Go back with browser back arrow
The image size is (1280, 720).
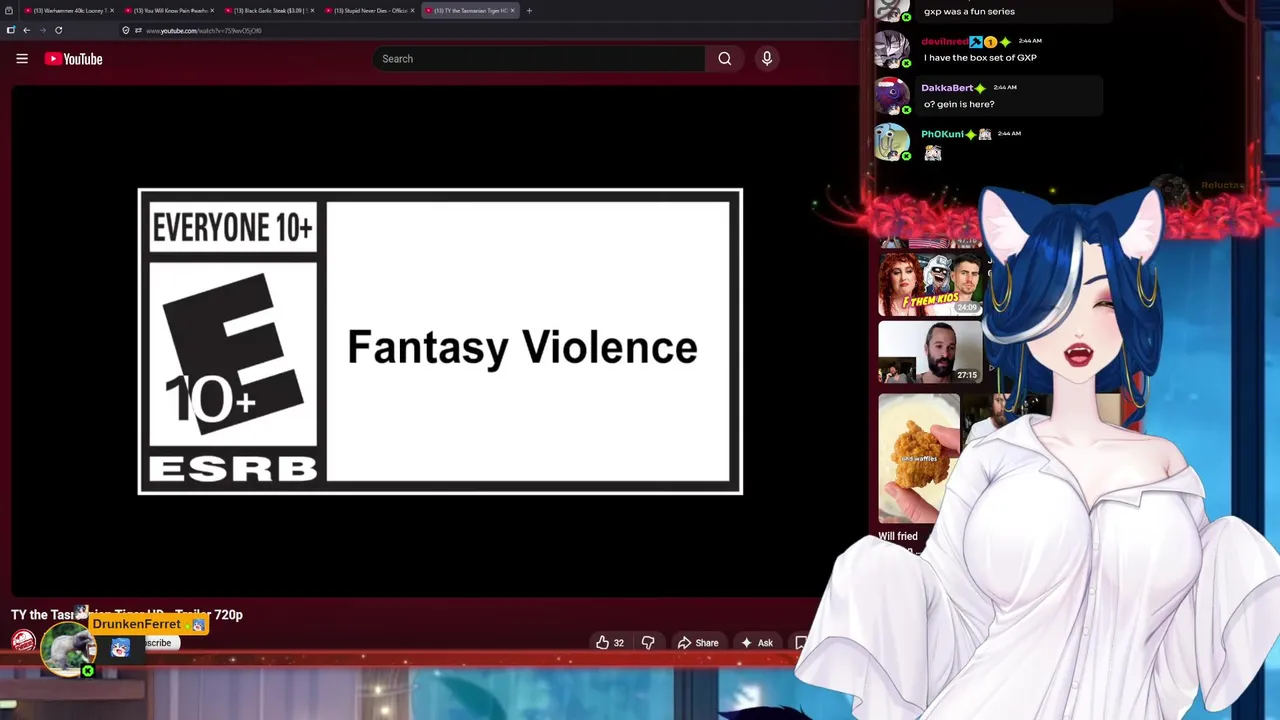tap(27, 30)
